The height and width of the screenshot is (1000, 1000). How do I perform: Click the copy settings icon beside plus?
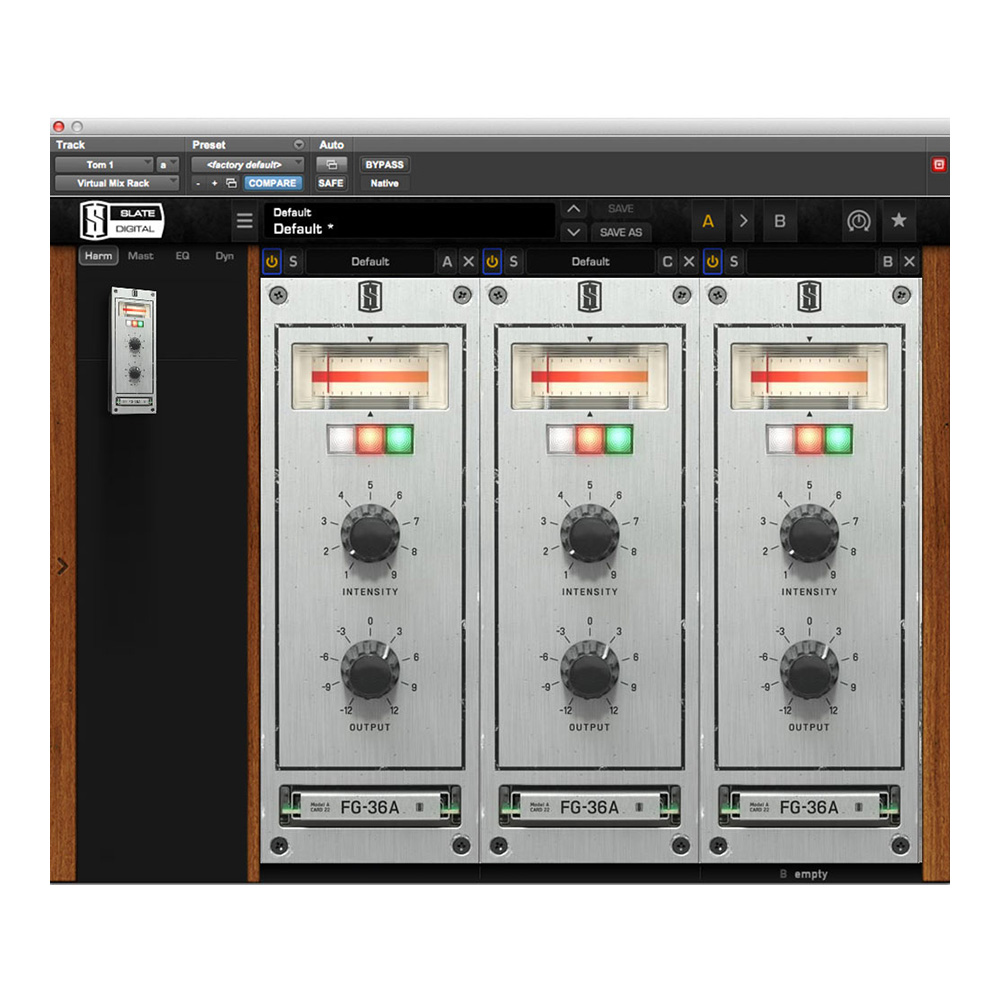(232, 183)
